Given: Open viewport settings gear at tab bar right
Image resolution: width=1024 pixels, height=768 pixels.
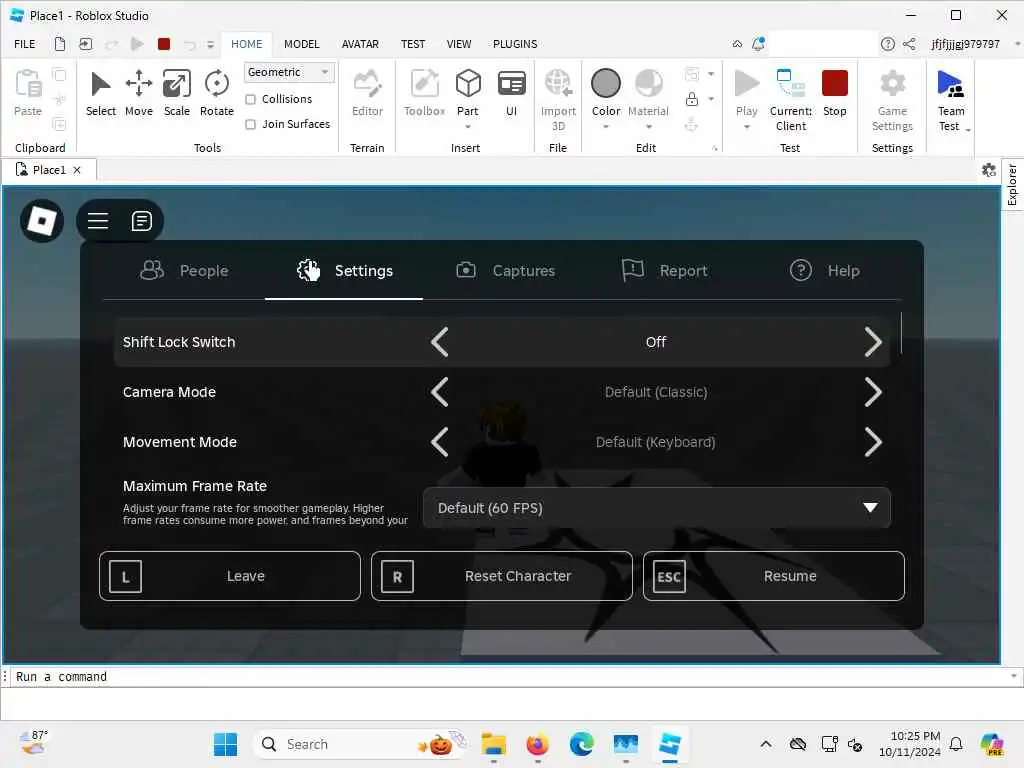Looking at the screenshot, I should pos(989,170).
